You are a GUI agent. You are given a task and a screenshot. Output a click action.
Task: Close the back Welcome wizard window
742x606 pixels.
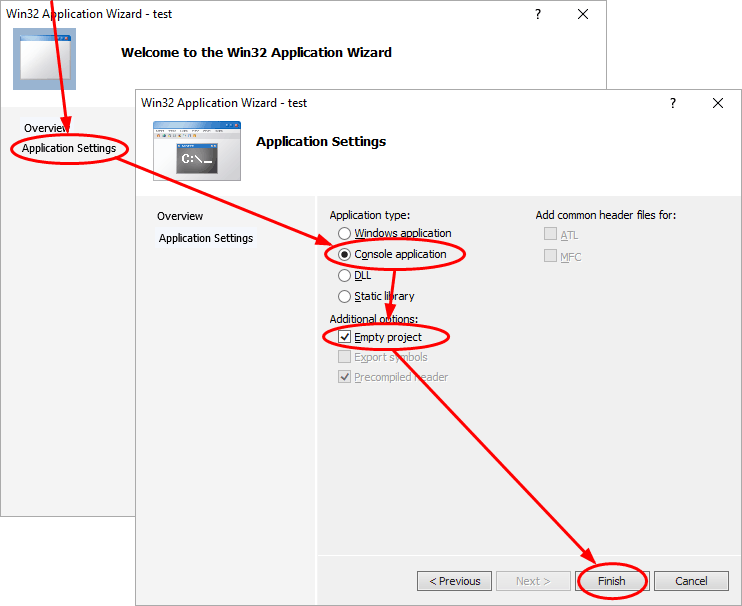point(583,15)
